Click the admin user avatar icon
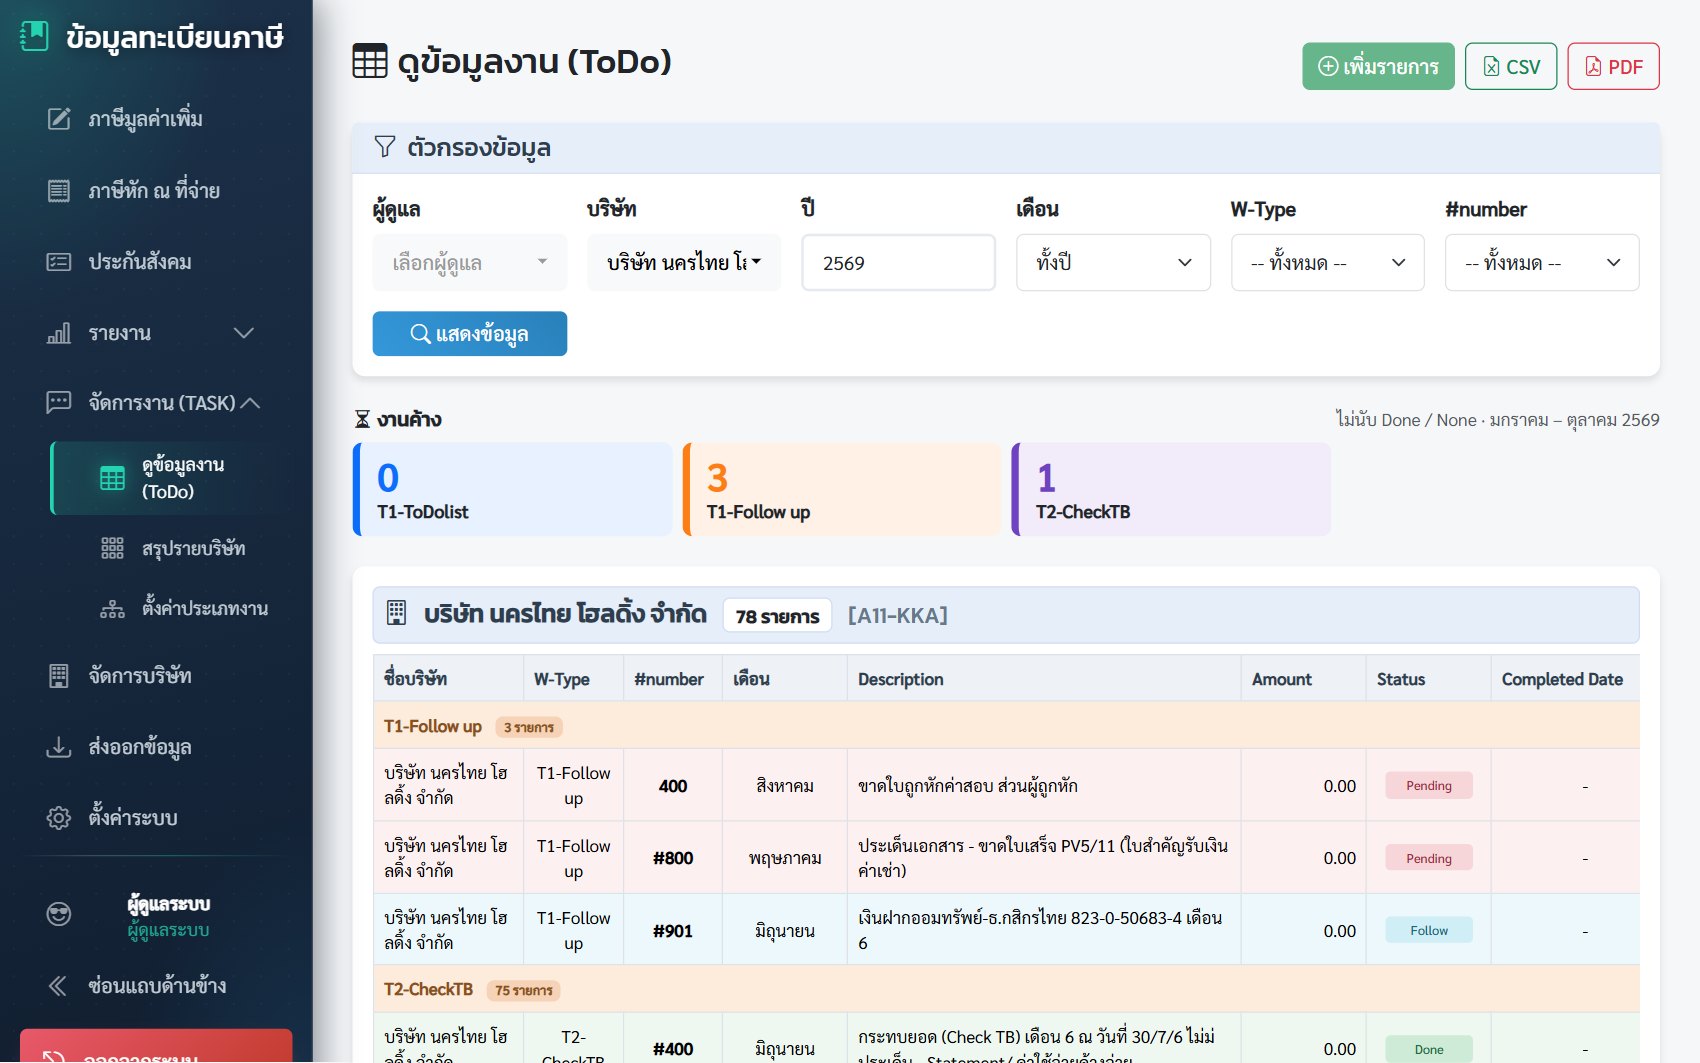 click(59, 914)
